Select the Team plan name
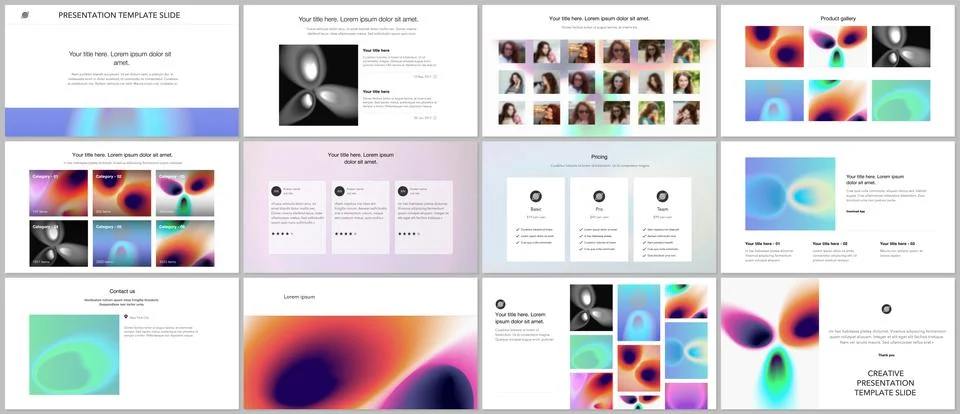The width and height of the screenshot is (960, 414). (x=662, y=209)
